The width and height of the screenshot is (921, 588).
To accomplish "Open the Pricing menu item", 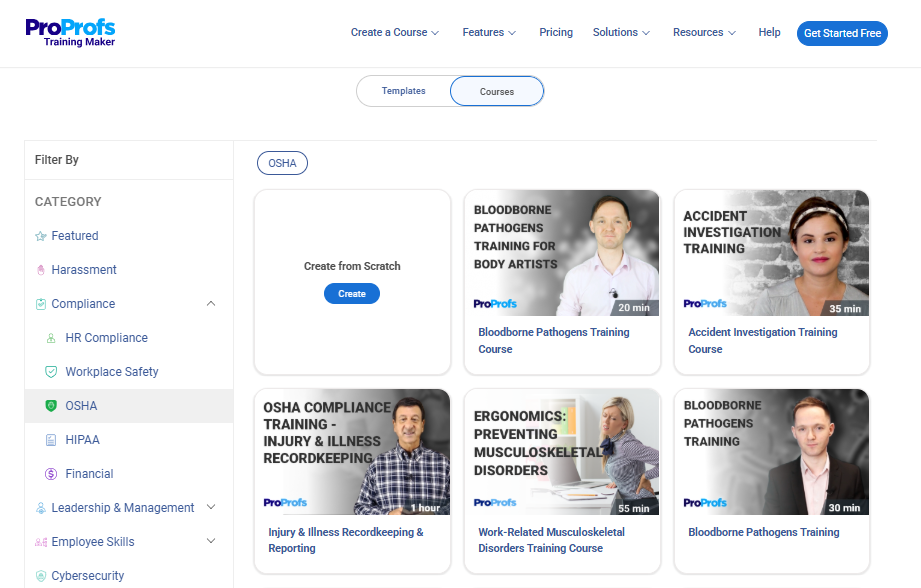I will 556,33.
